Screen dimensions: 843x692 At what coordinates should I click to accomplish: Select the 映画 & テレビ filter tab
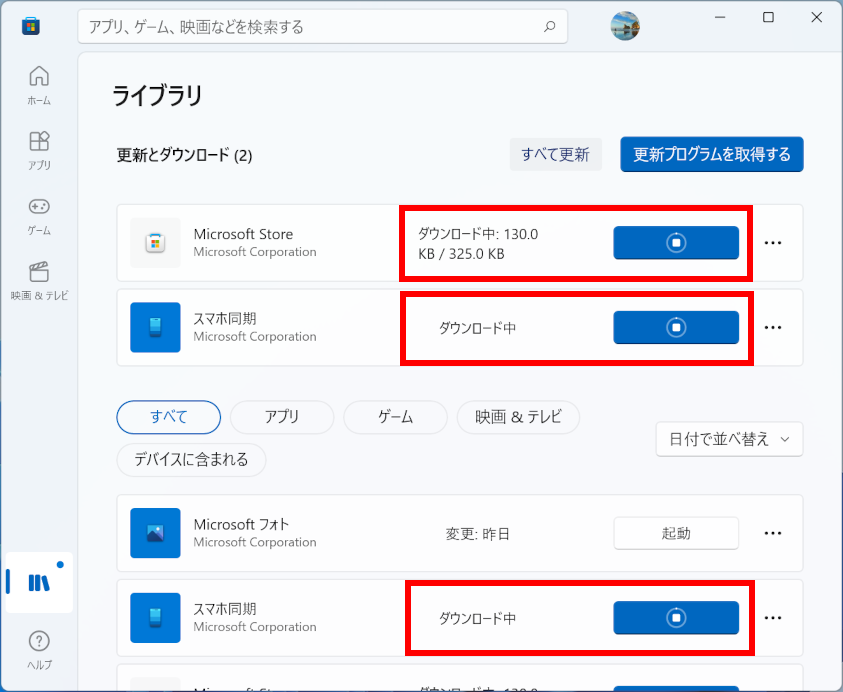(x=518, y=417)
